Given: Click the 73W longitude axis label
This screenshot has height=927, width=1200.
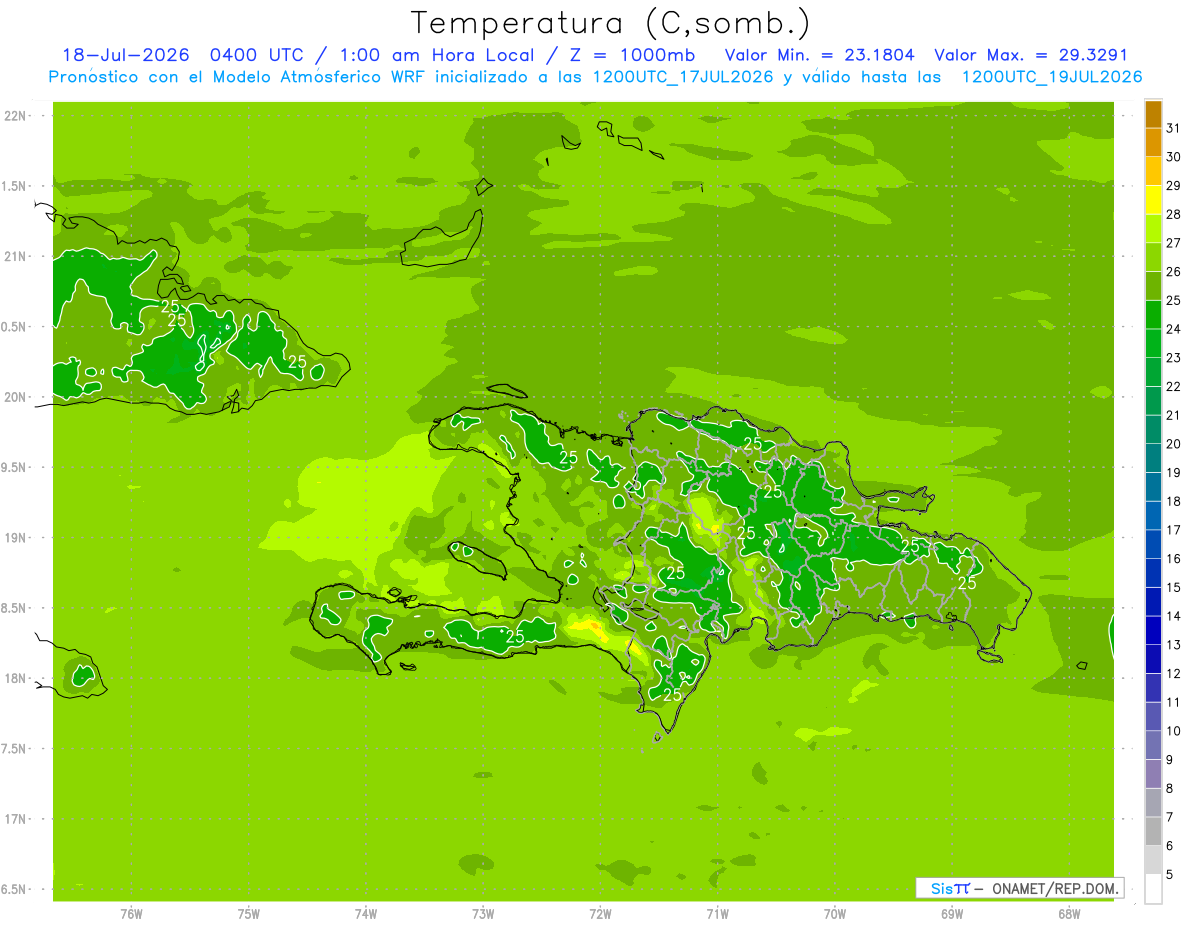Looking at the screenshot, I should [483, 913].
